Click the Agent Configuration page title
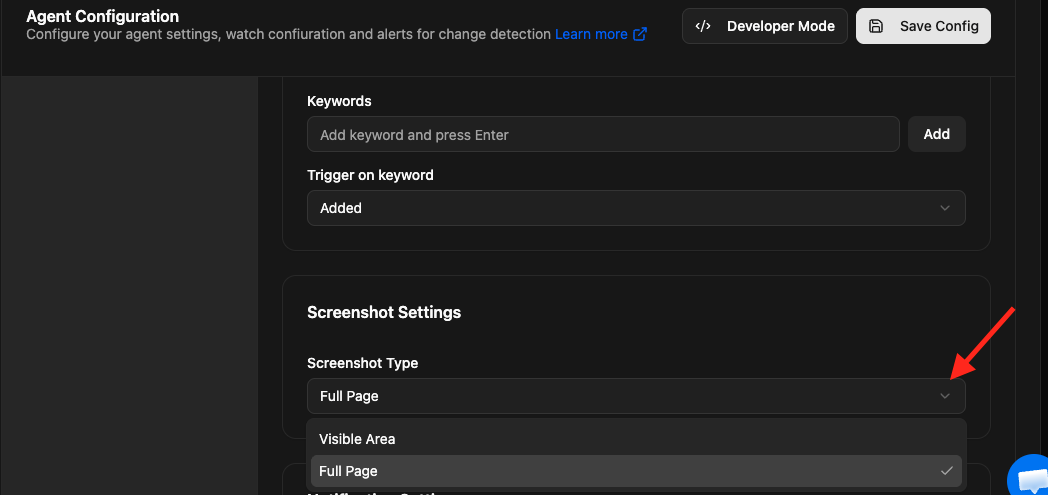This screenshot has width=1048, height=495. 103,16
